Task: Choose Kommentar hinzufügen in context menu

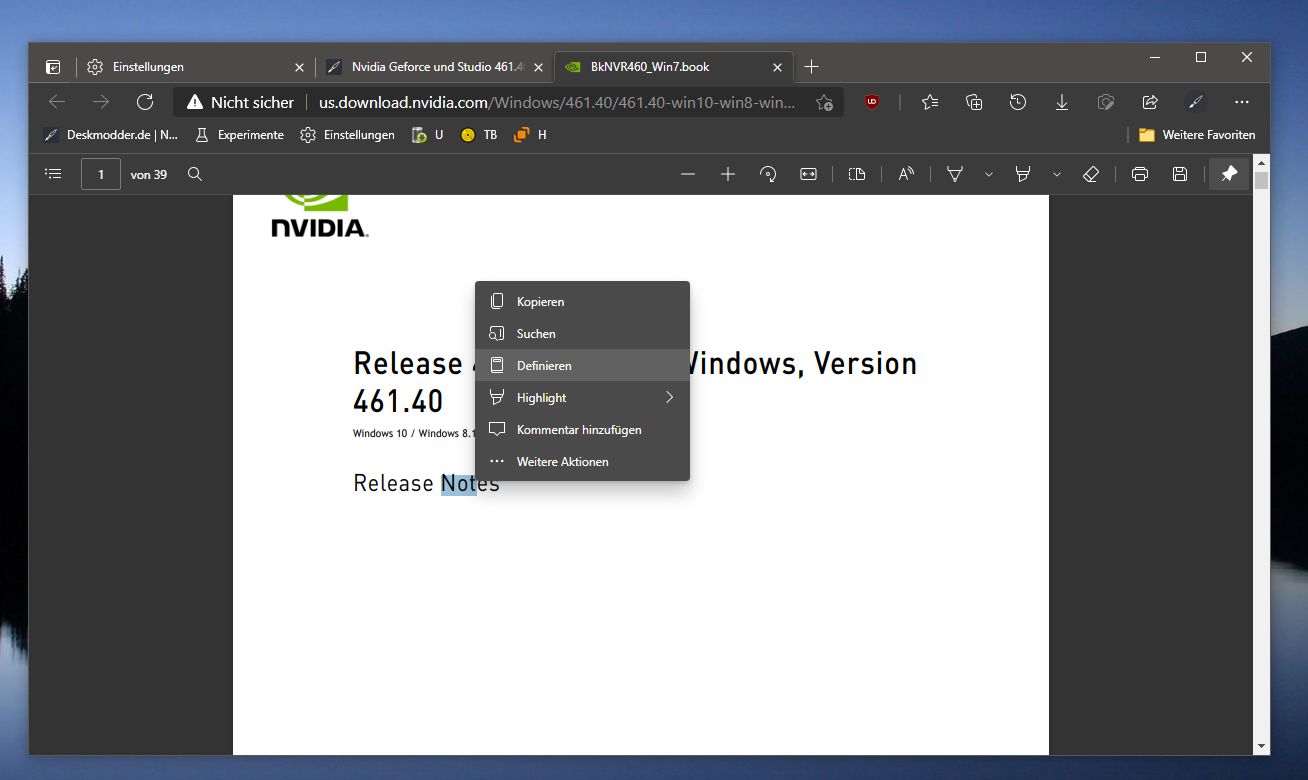Action: click(x=582, y=430)
